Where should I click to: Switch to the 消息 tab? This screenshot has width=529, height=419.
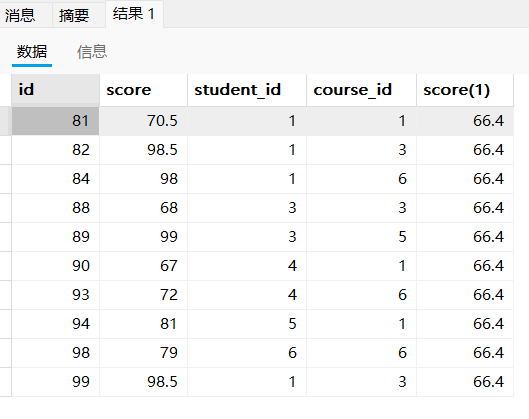[20, 15]
